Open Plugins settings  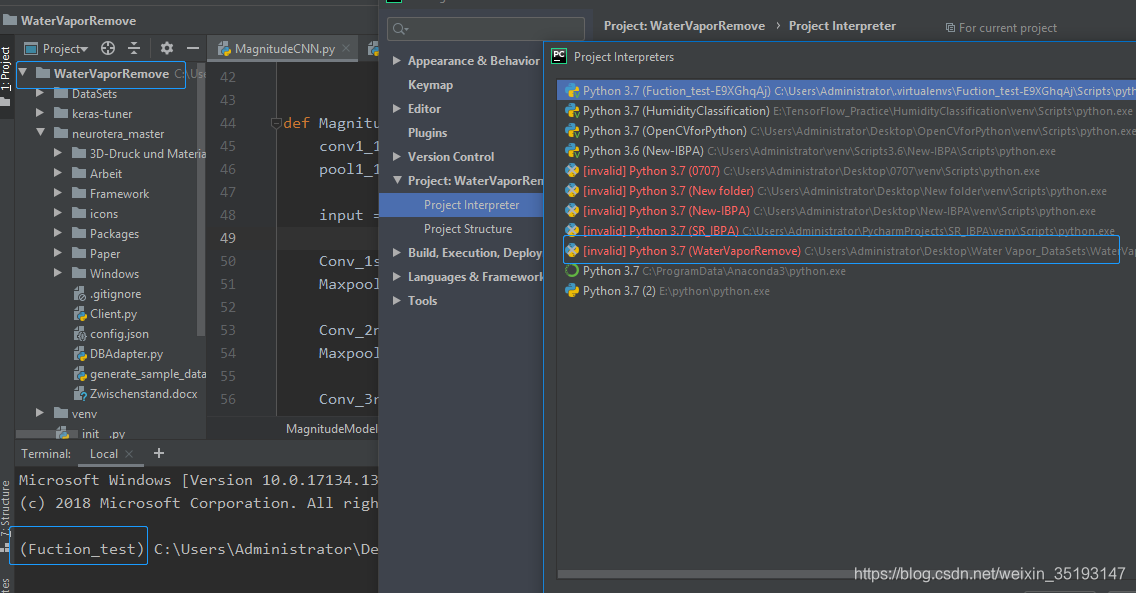(x=427, y=133)
